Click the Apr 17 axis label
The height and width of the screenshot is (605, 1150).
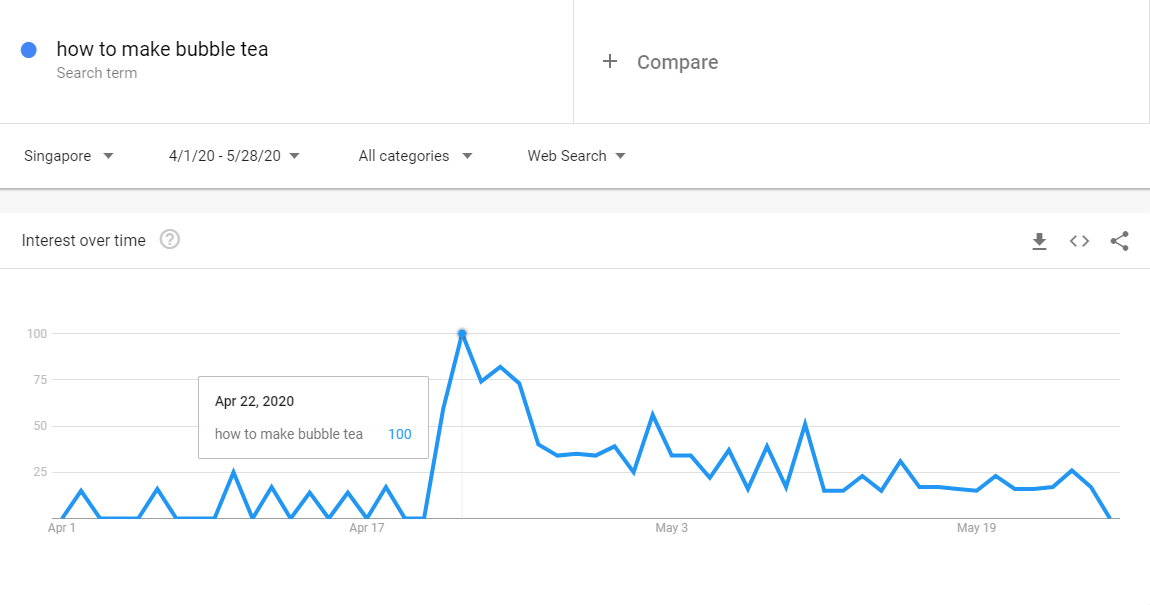[x=367, y=528]
